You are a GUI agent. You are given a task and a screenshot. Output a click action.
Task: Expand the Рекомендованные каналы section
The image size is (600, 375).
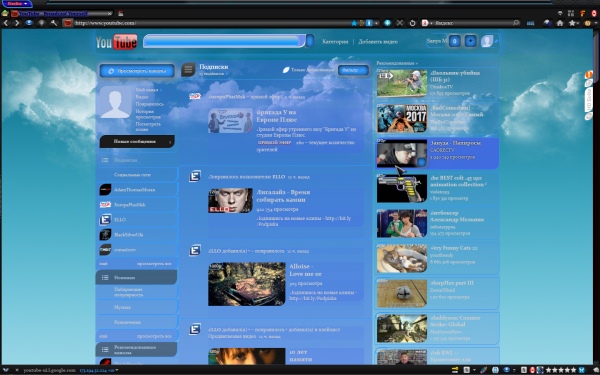click(136, 349)
